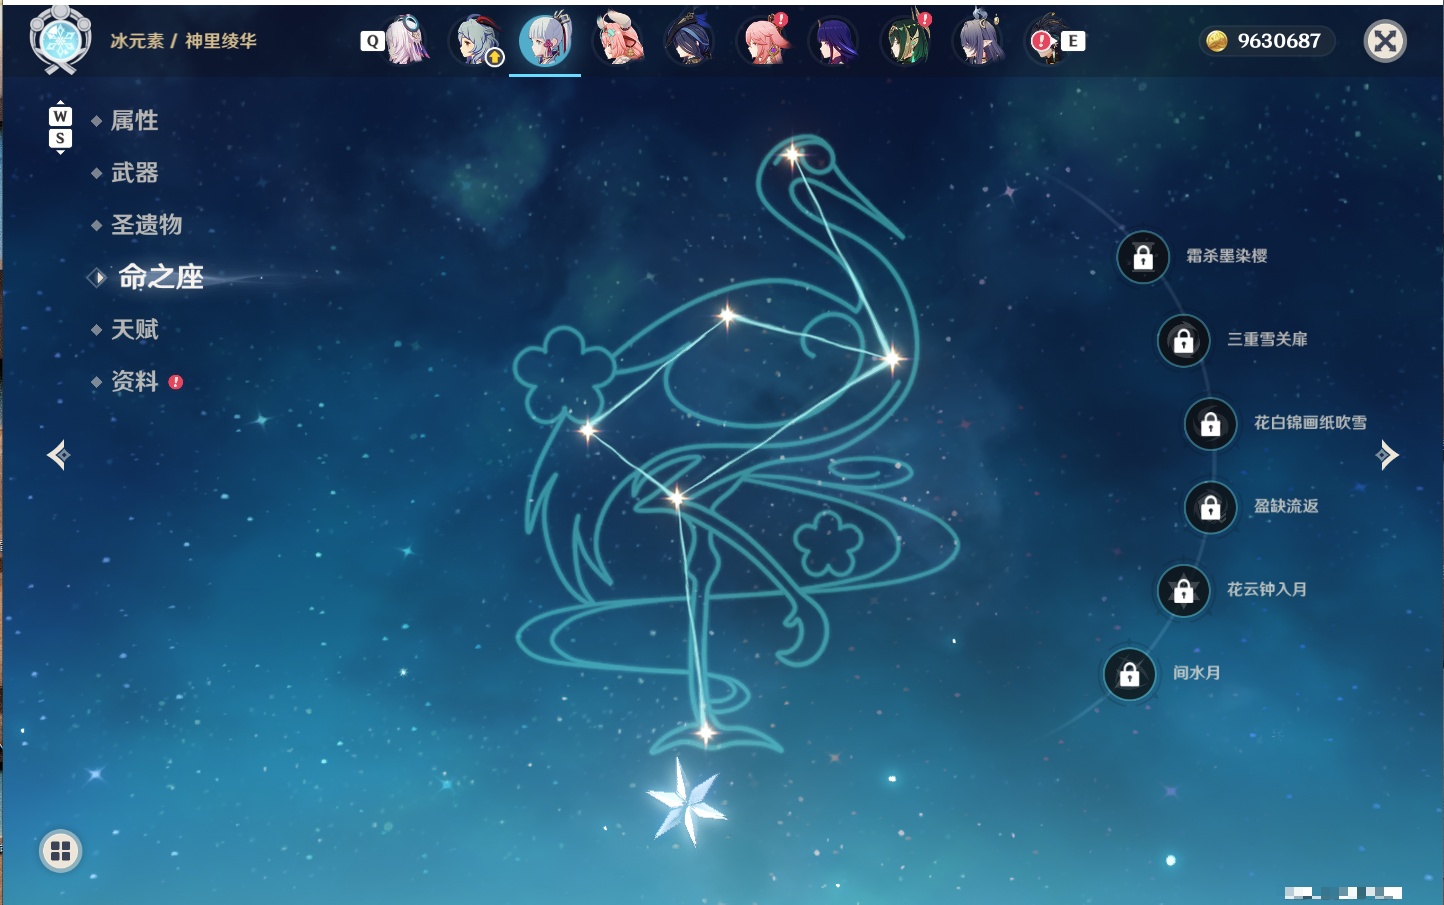The height and width of the screenshot is (905, 1444).
Task: Select the constellation name 霜杀墨染樱
Action: click(x=1227, y=256)
